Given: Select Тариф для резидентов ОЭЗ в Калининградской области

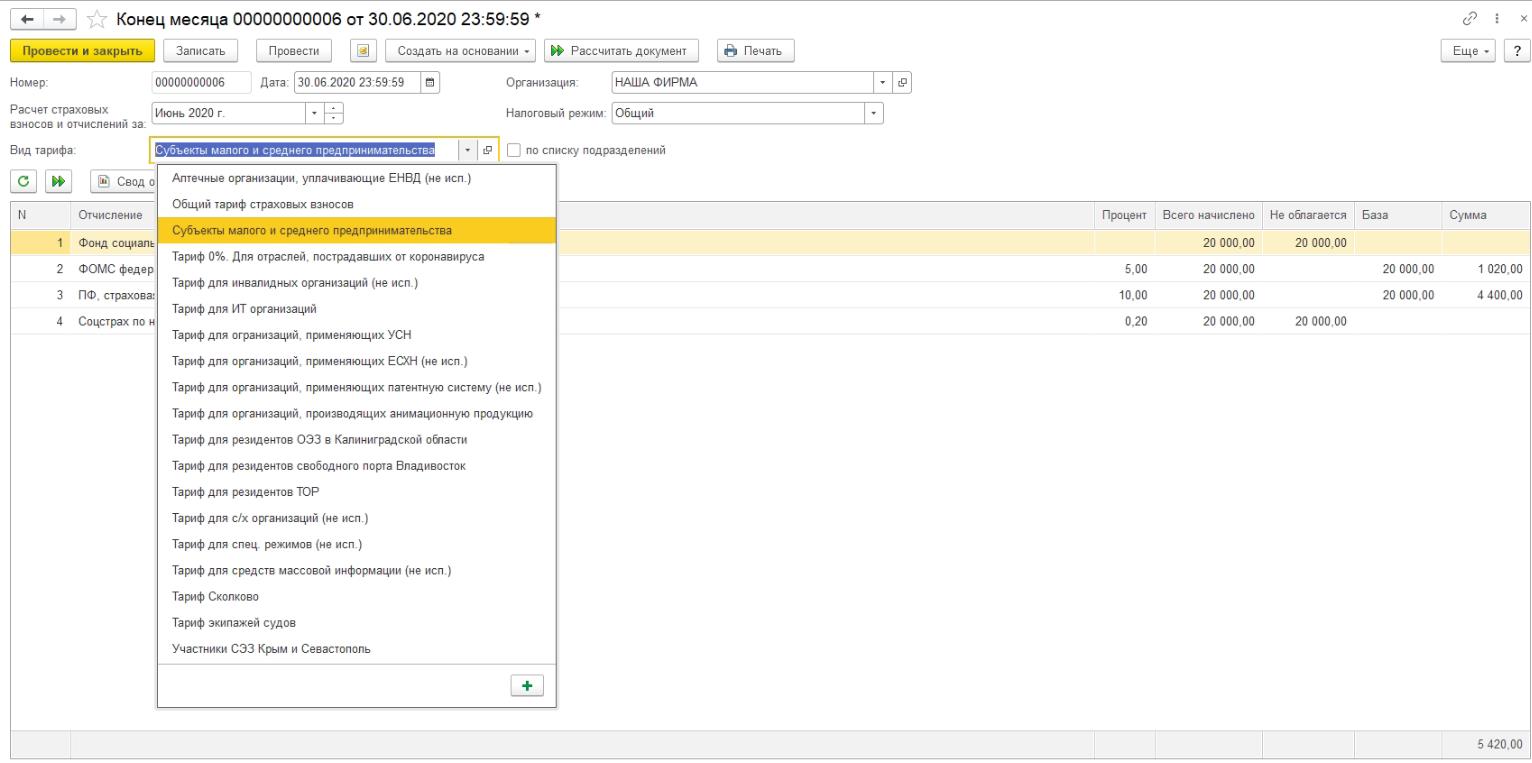Looking at the screenshot, I should tap(357, 439).
